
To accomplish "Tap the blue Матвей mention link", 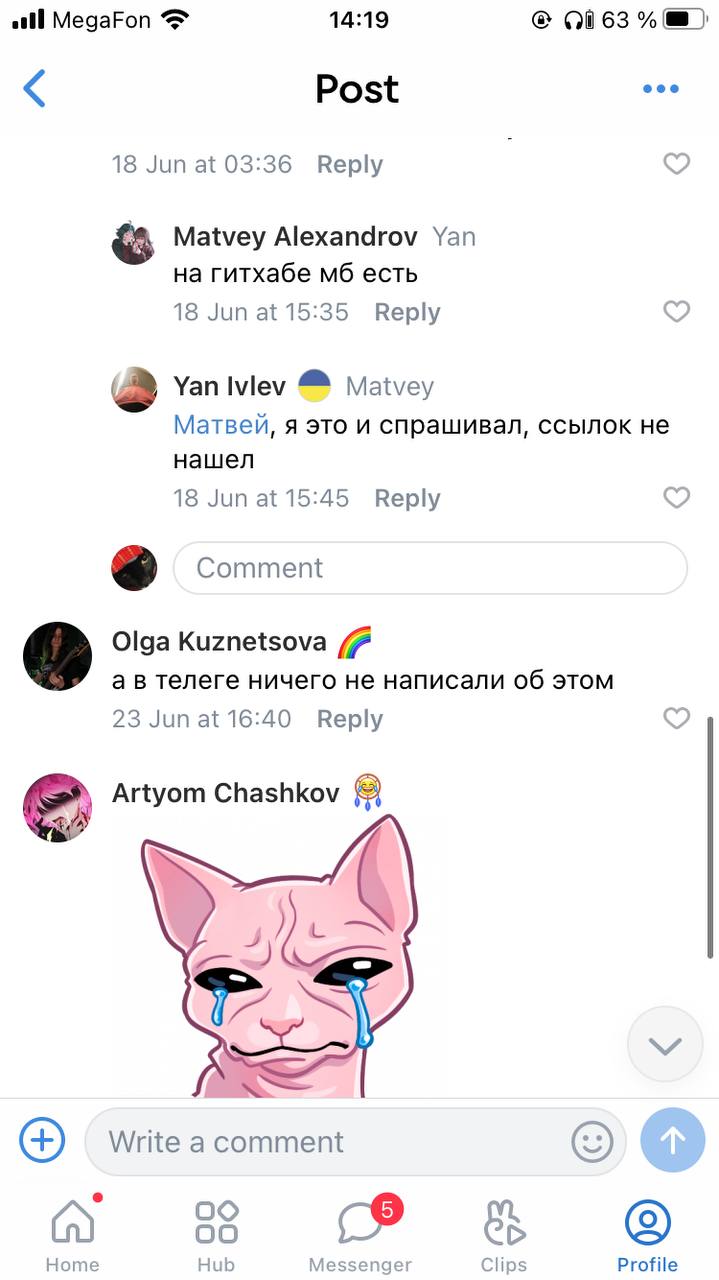I will coord(221,425).
